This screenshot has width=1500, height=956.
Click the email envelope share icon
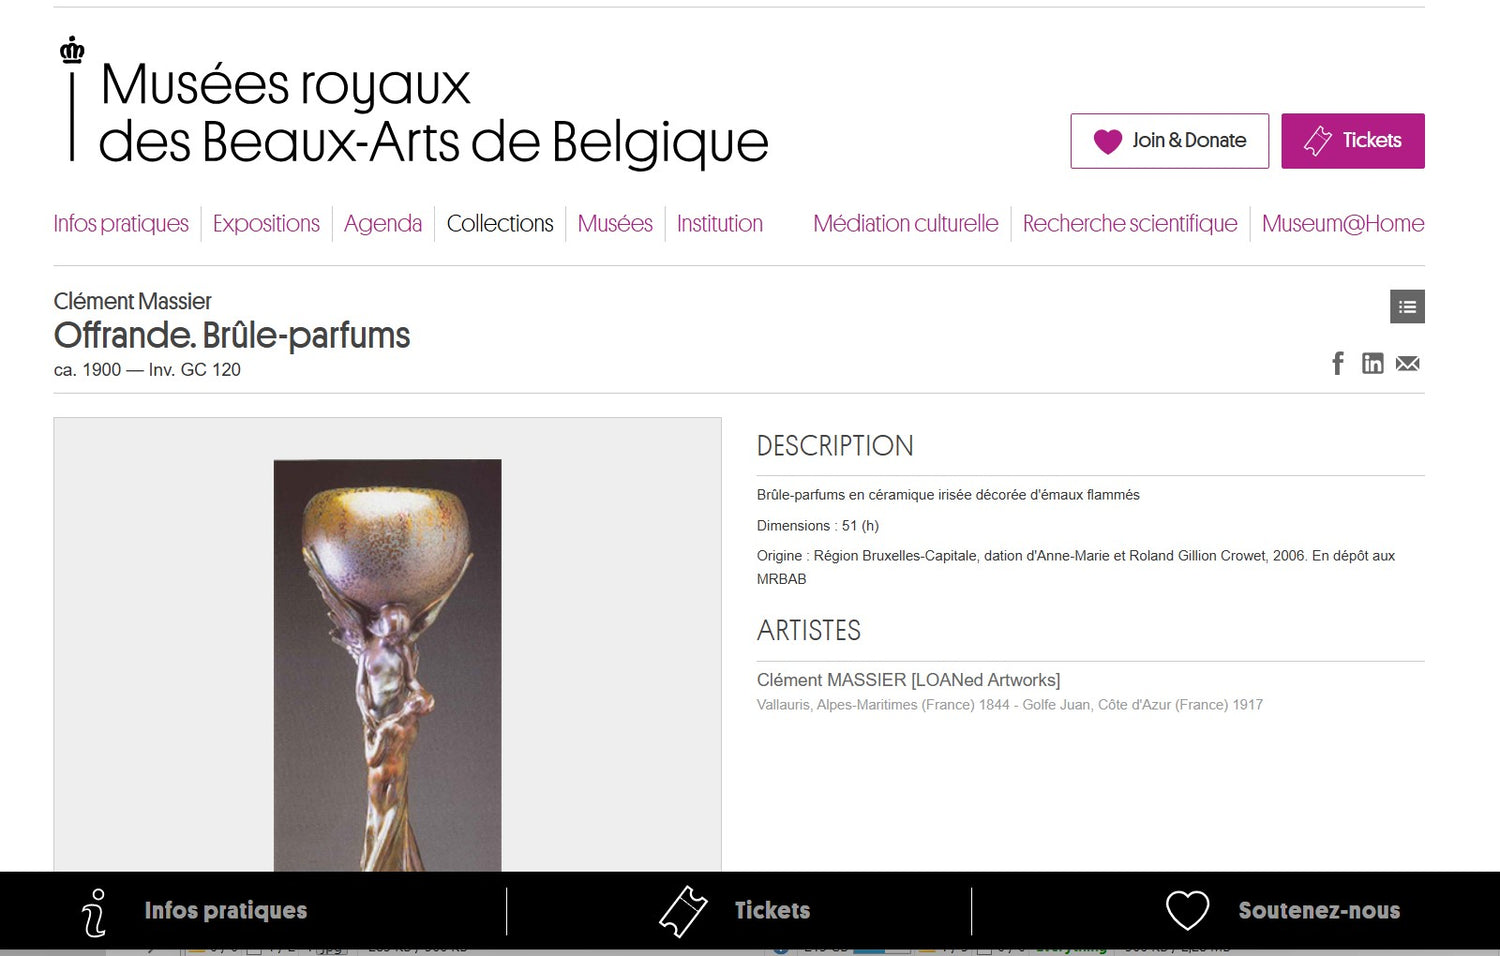(x=1408, y=364)
